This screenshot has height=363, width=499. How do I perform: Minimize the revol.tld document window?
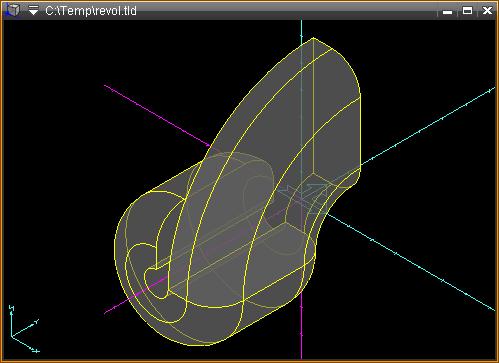click(x=447, y=11)
